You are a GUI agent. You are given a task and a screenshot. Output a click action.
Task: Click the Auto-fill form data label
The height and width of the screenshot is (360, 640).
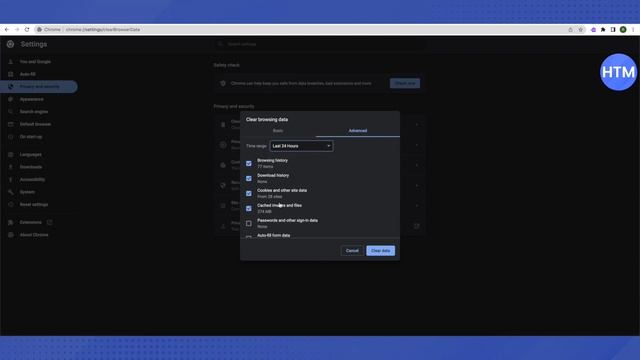pyautogui.click(x=273, y=236)
